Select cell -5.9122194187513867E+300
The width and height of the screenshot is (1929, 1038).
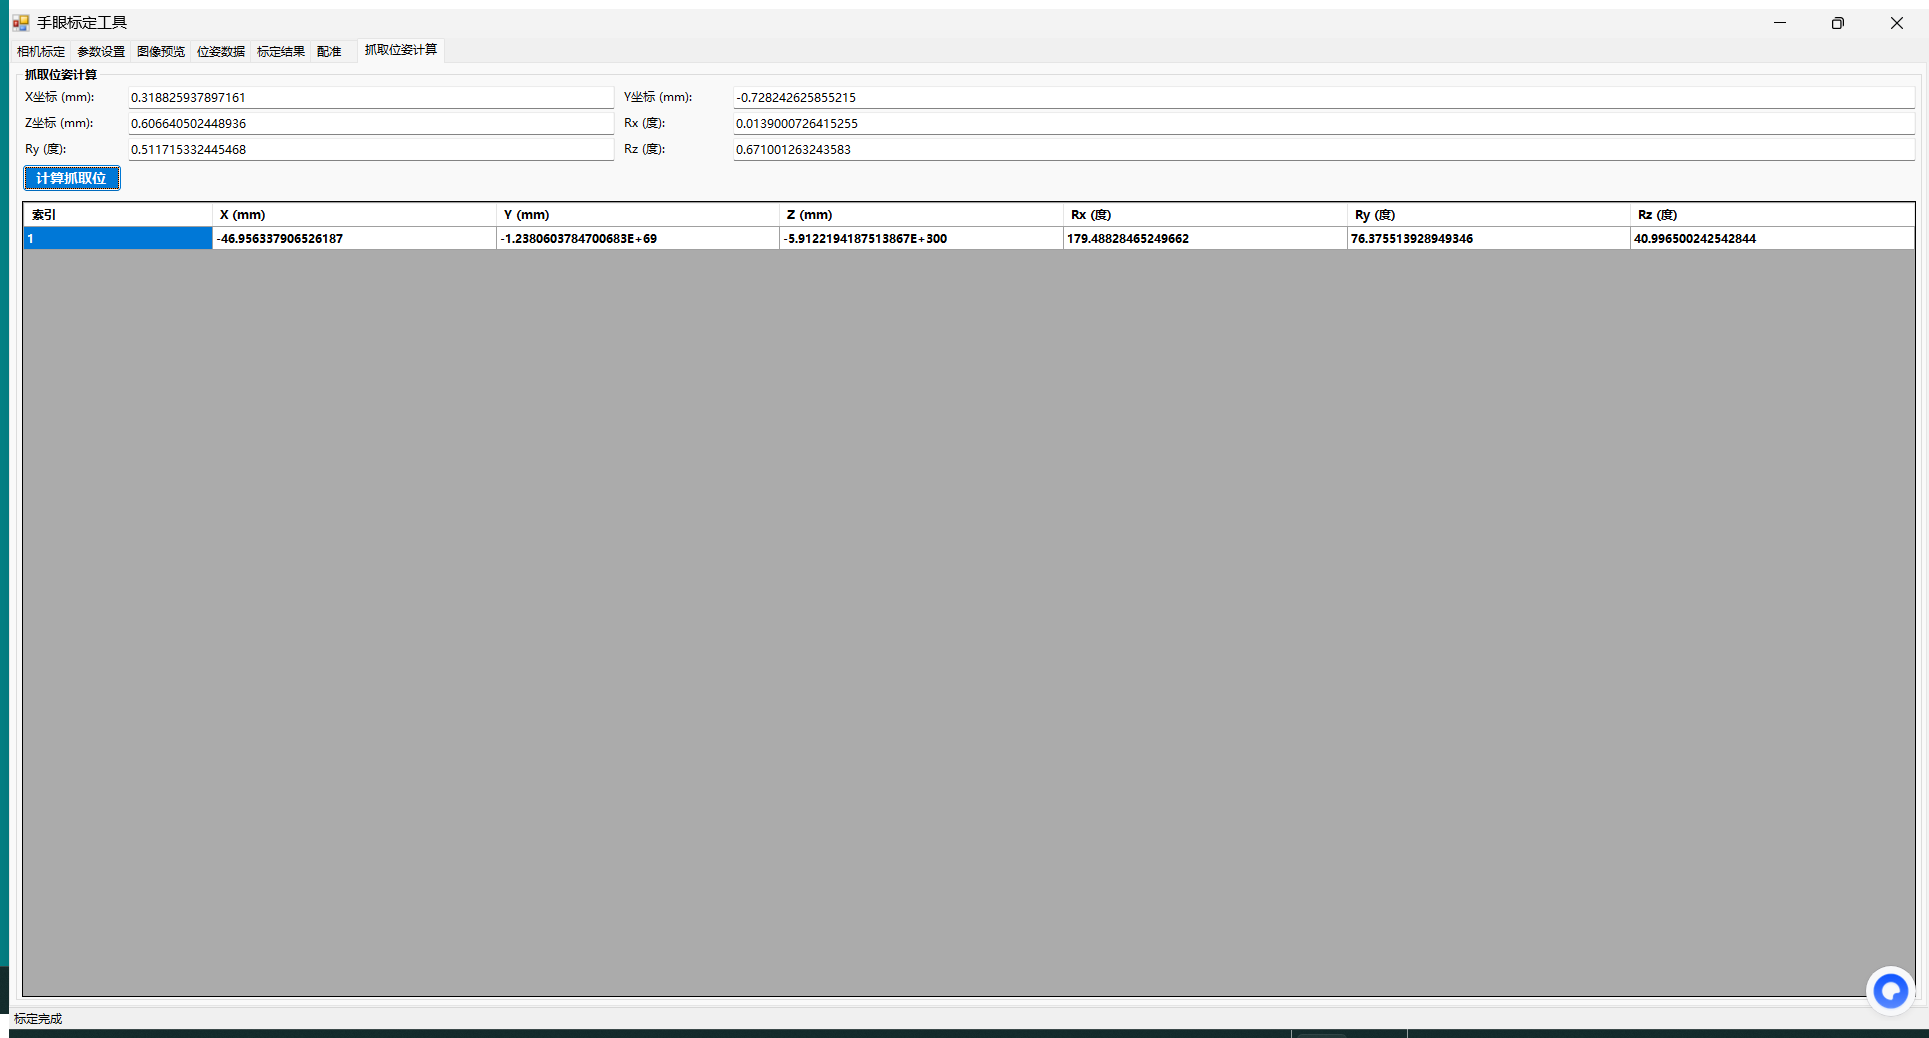coord(921,238)
